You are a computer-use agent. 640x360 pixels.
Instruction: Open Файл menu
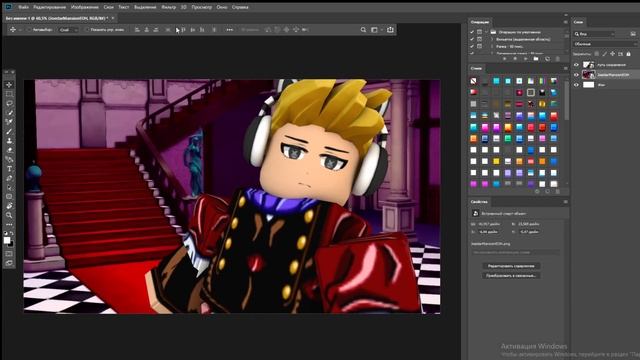coord(24,7)
